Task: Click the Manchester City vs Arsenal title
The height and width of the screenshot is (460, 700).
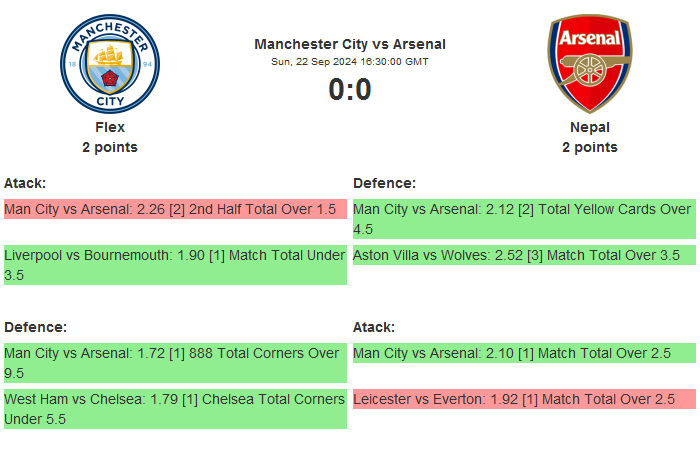Action: [349, 44]
